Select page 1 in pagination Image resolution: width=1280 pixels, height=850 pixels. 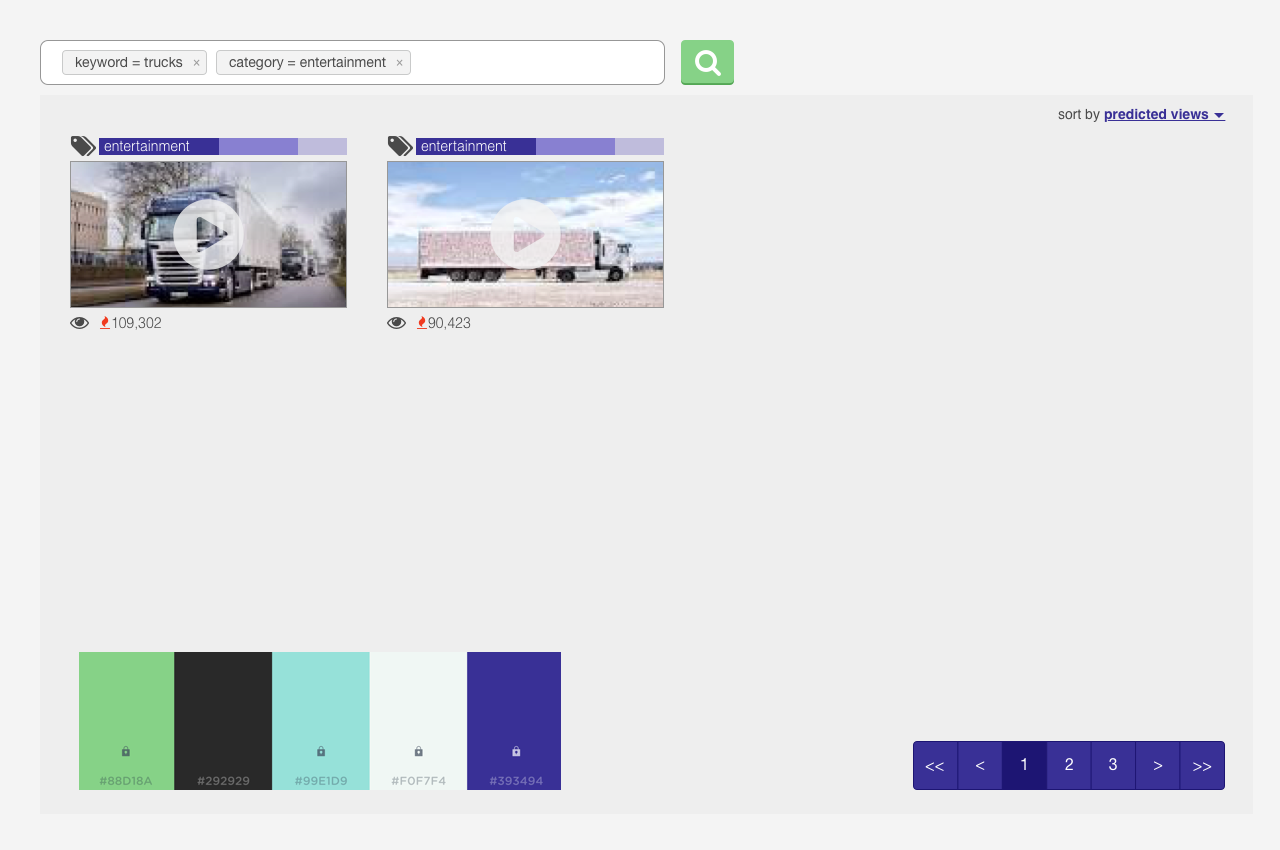1024,765
